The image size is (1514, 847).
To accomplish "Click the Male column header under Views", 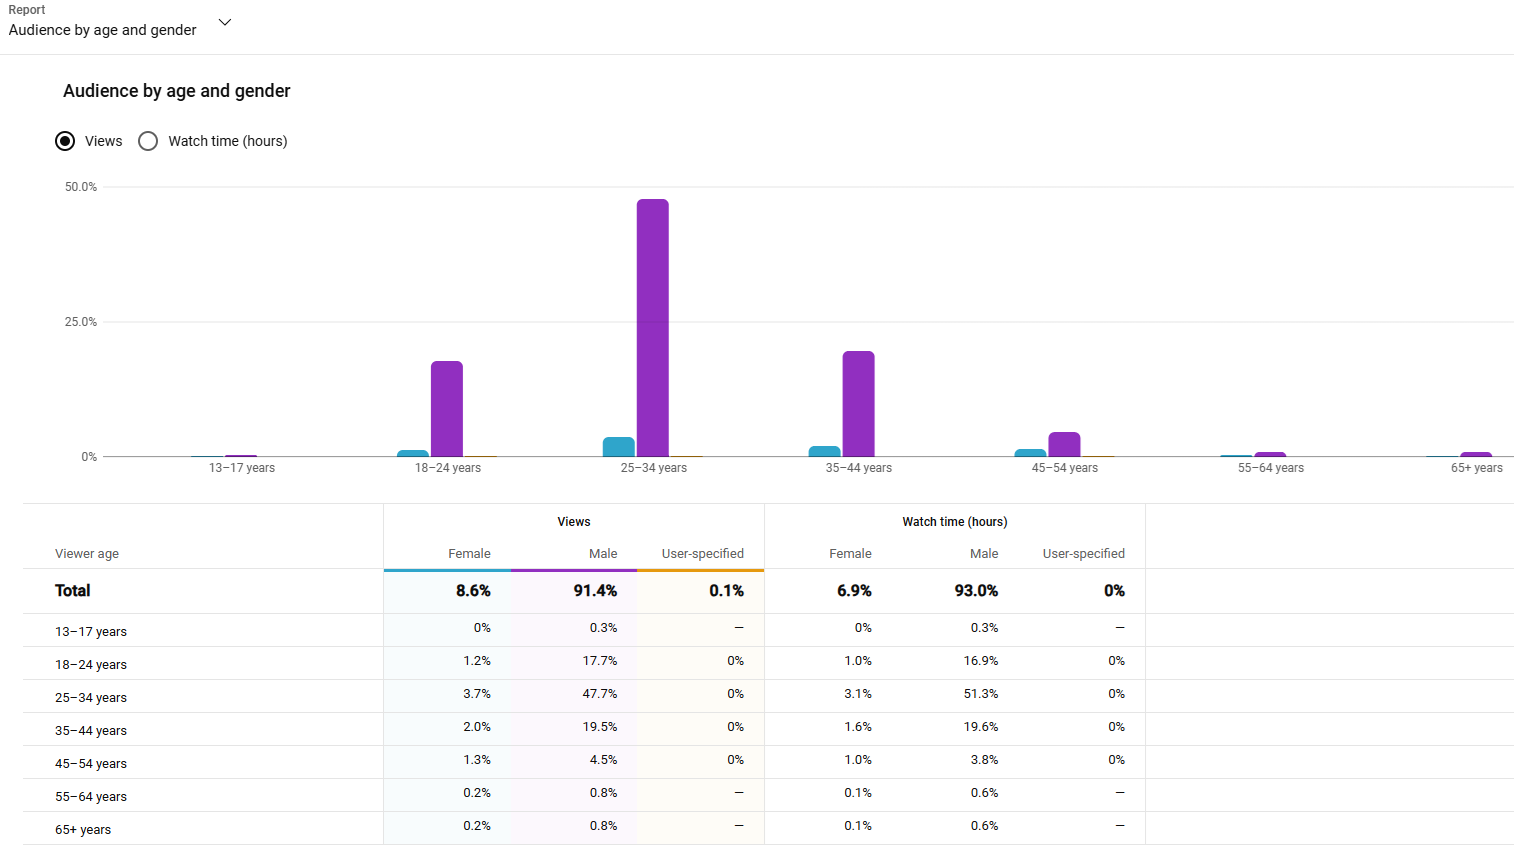I will (x=603, y=554).
